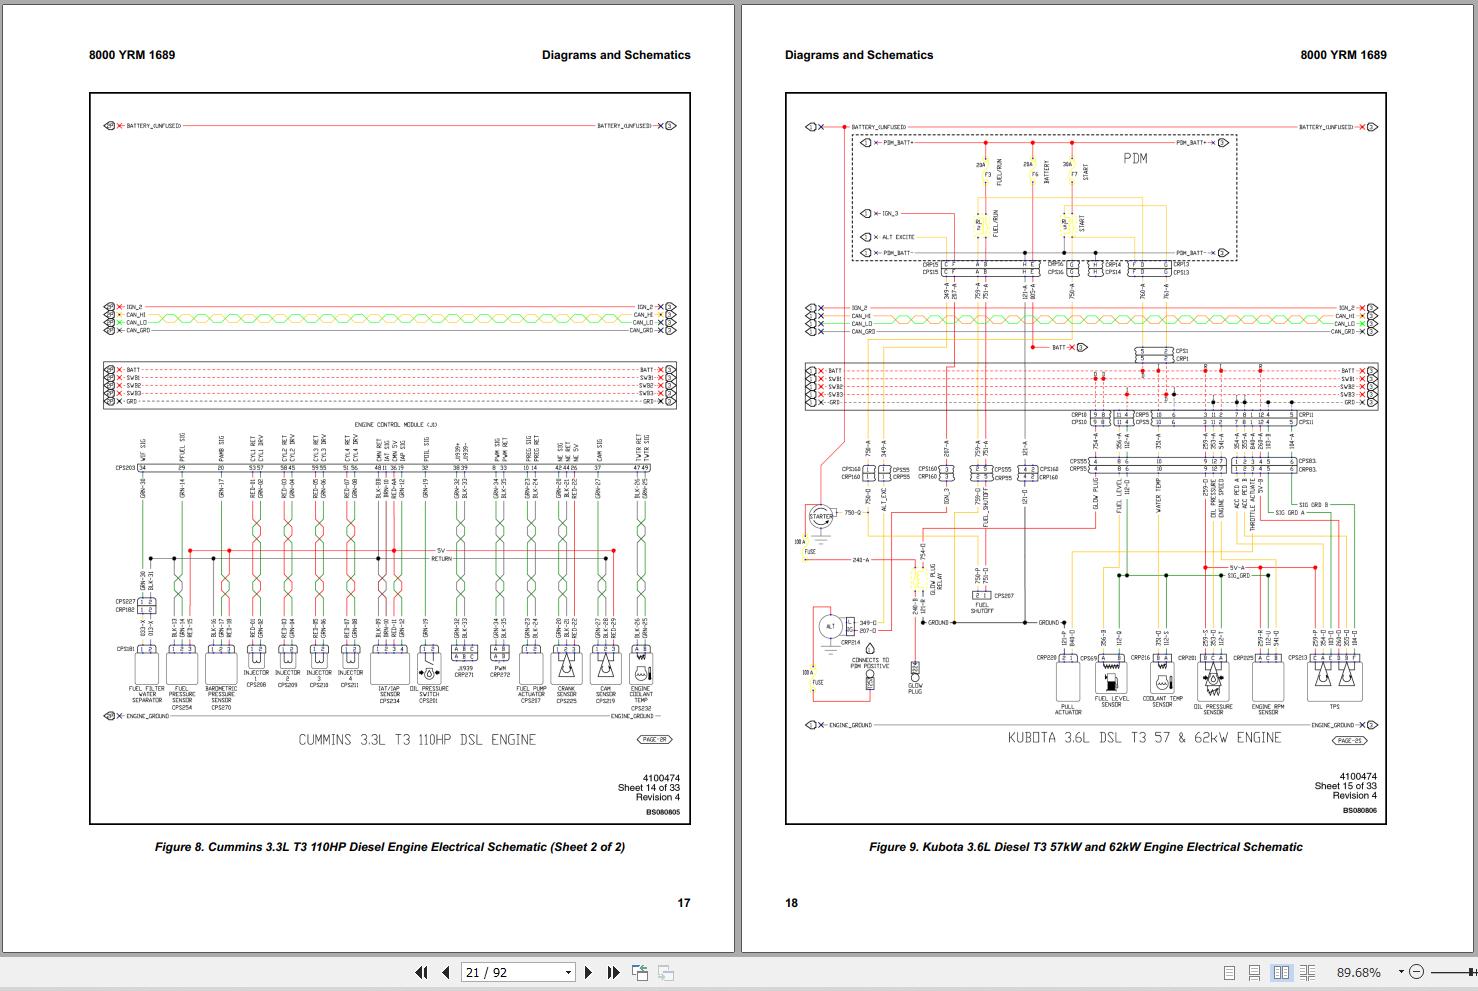Go to the first page of the document

421,972
